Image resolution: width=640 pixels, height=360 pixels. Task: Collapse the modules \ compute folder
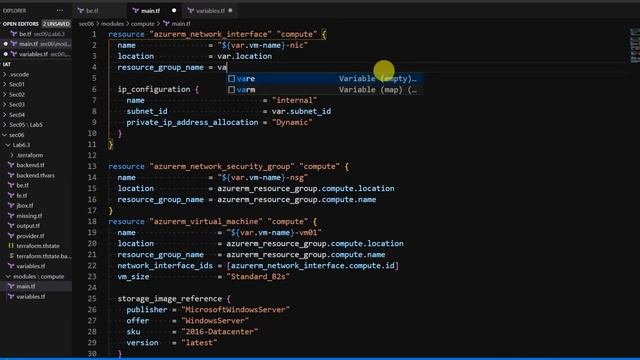(38, 277)
